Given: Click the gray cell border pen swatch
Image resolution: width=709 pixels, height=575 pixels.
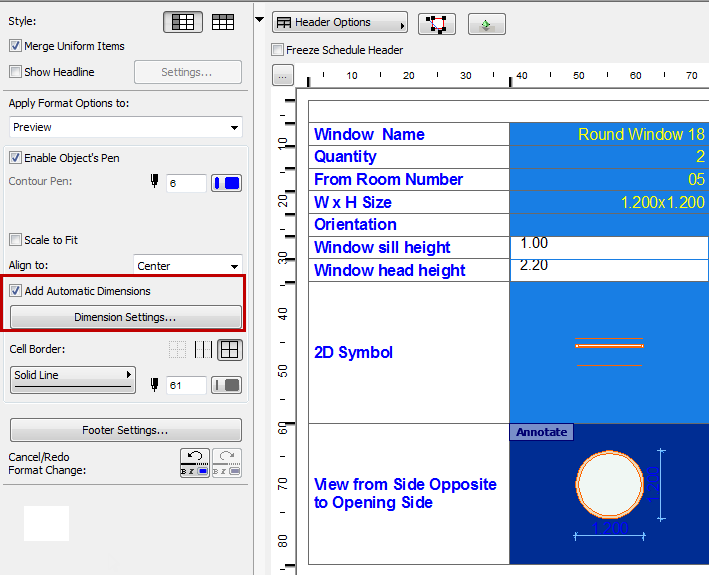Looking at the screenshot, I should click(x=227, y=385).
